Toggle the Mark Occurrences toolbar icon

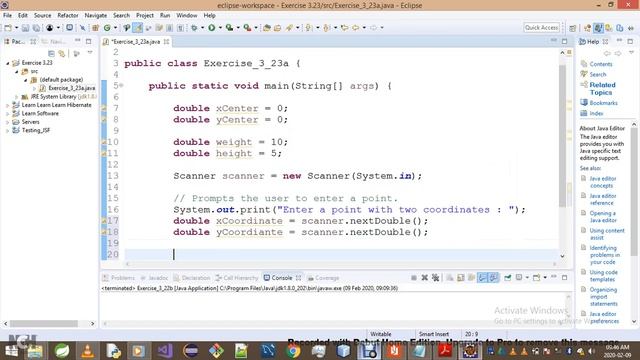coord(138,28)
